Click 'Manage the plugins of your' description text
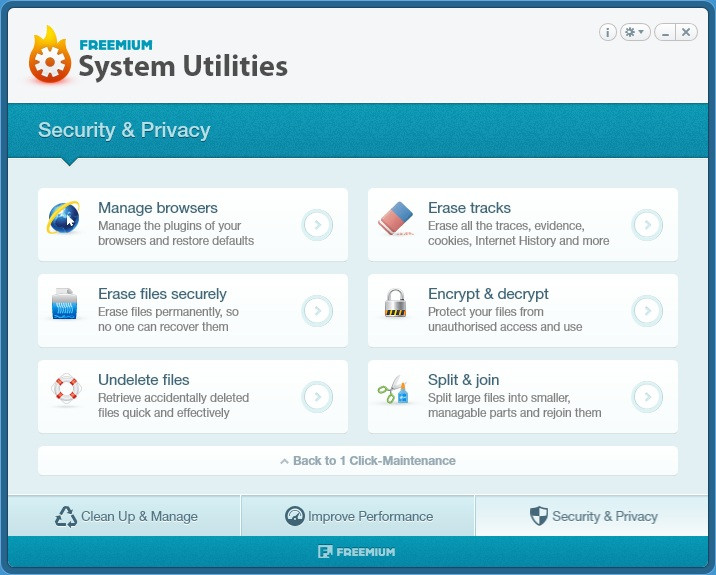 (x=169, y=226)
